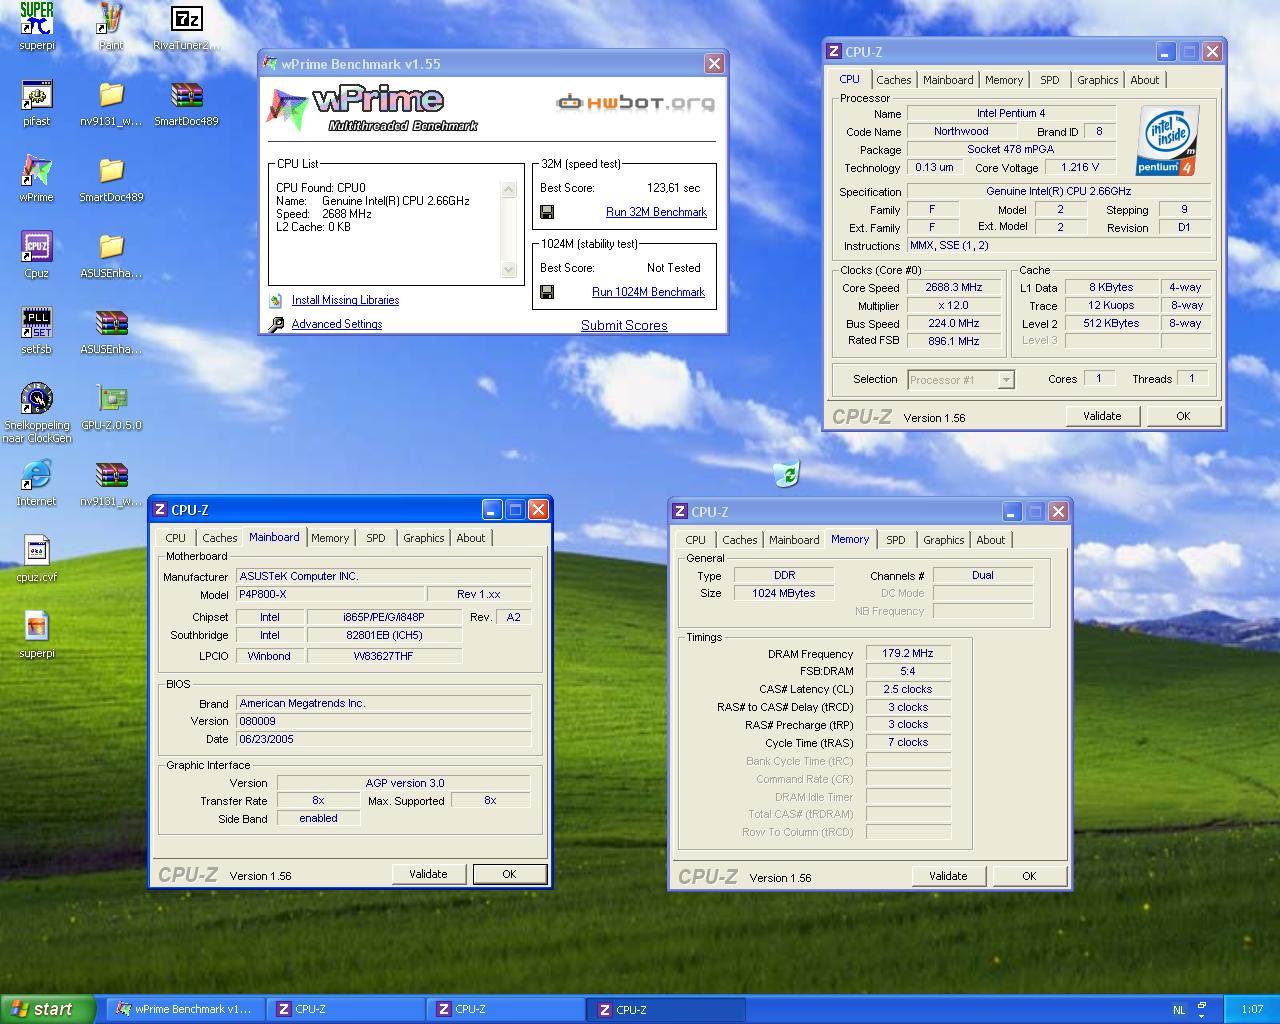Open Memory tab in the Mainboard CPU-Z window

(330, 538)
